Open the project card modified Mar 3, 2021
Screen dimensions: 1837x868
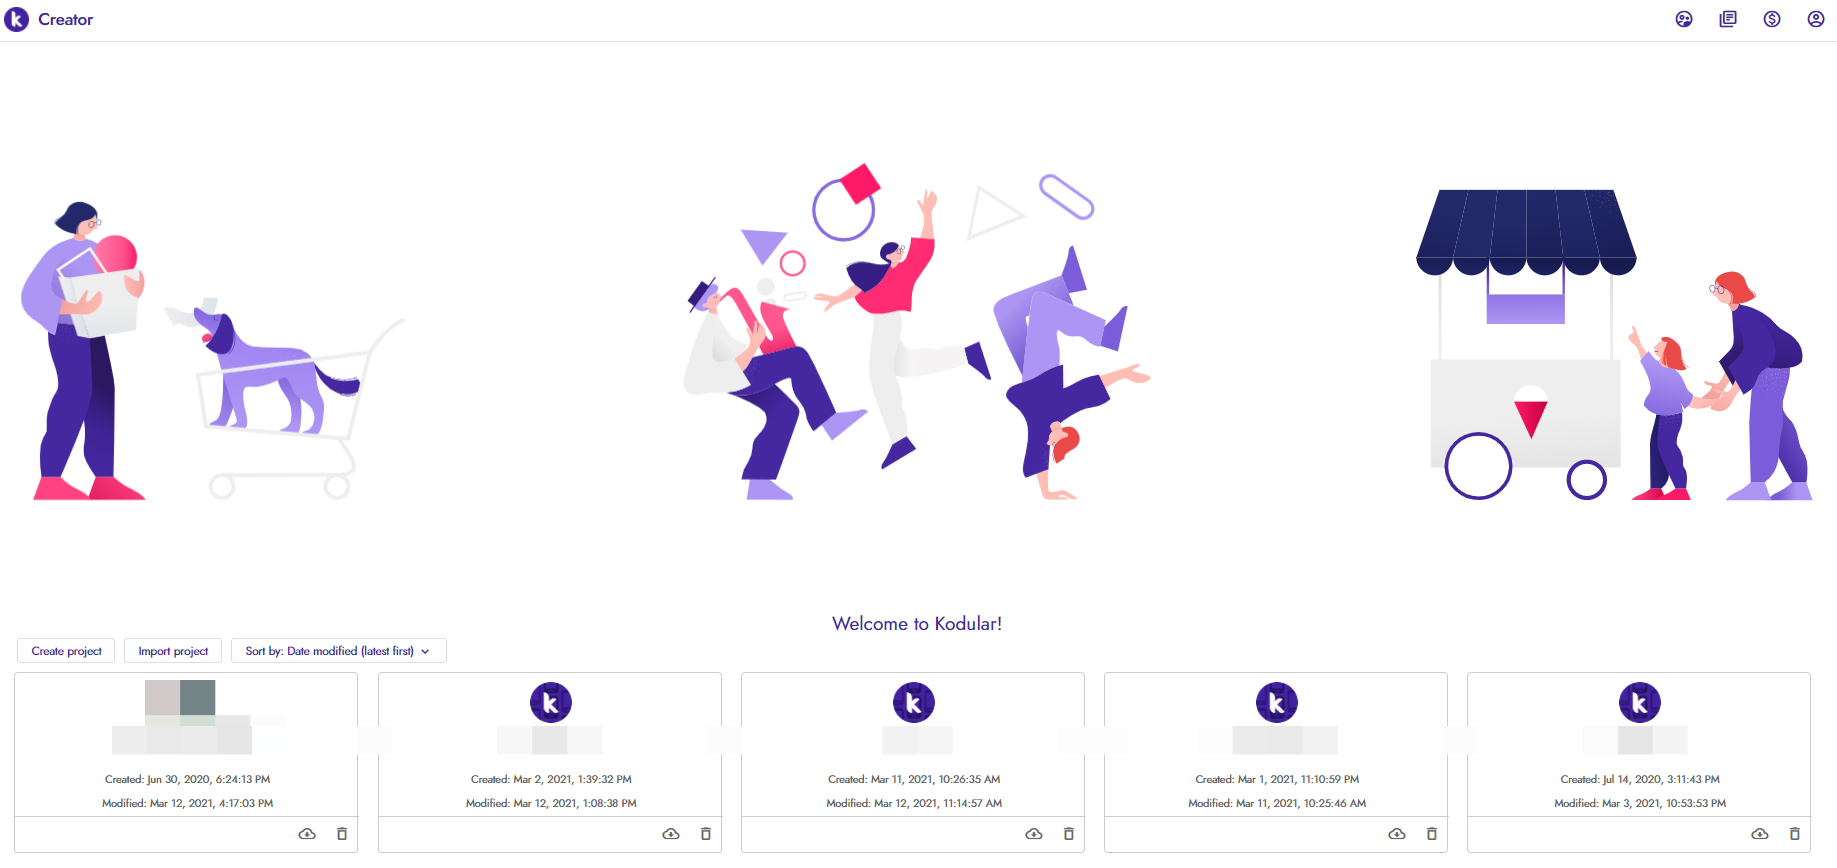pos(1639,745)
